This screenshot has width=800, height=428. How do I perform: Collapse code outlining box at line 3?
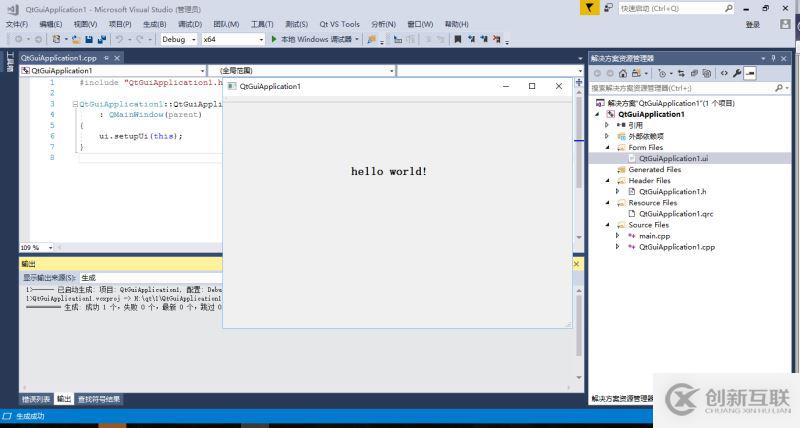click(x=75, y=104)
